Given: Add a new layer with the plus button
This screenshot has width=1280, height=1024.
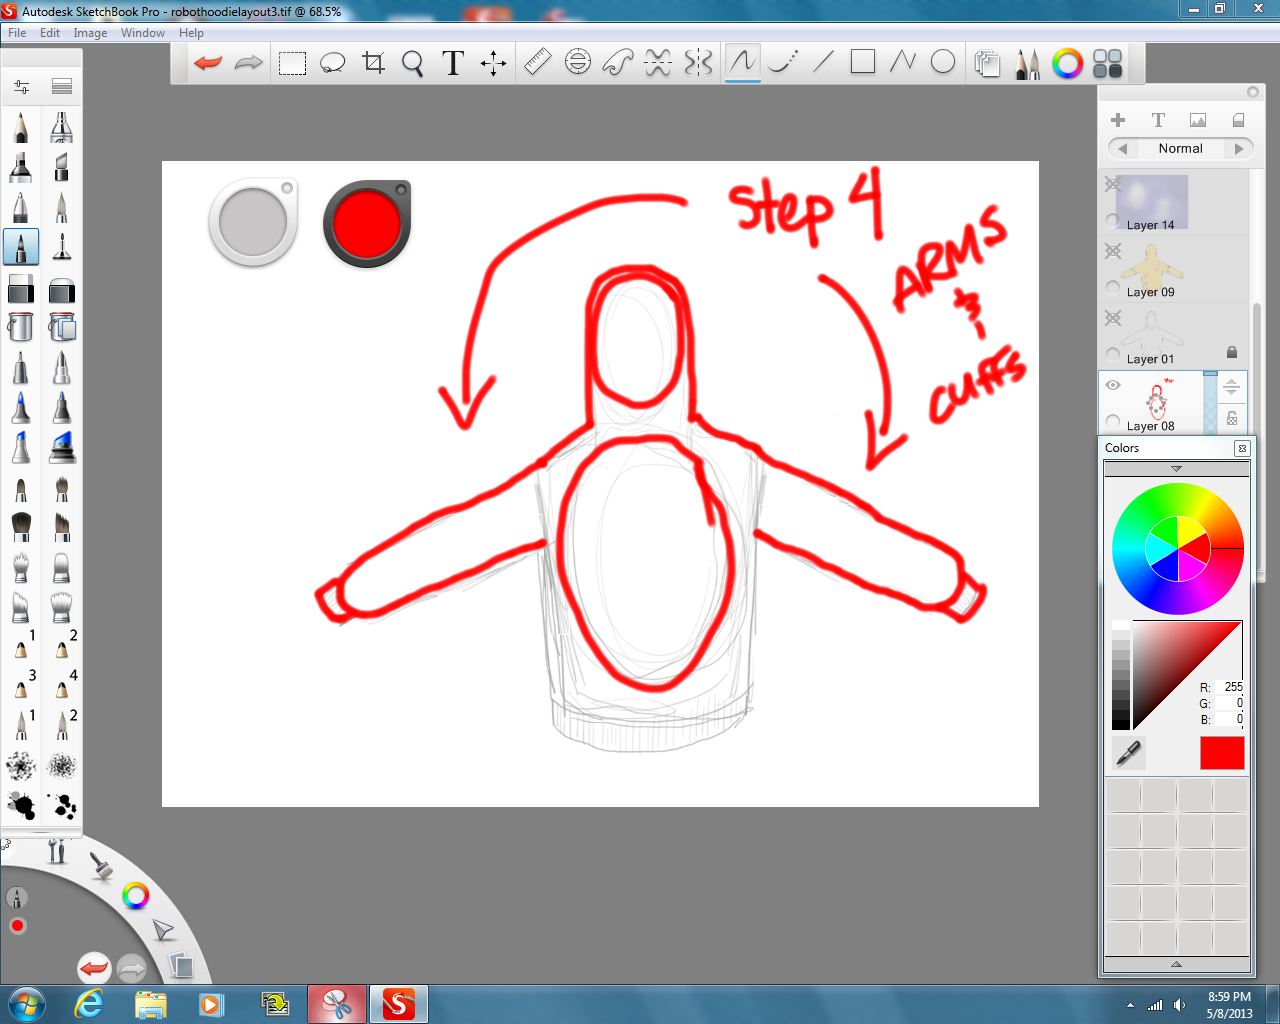Looking at the screenshot, I should (x=1117, y=119).
